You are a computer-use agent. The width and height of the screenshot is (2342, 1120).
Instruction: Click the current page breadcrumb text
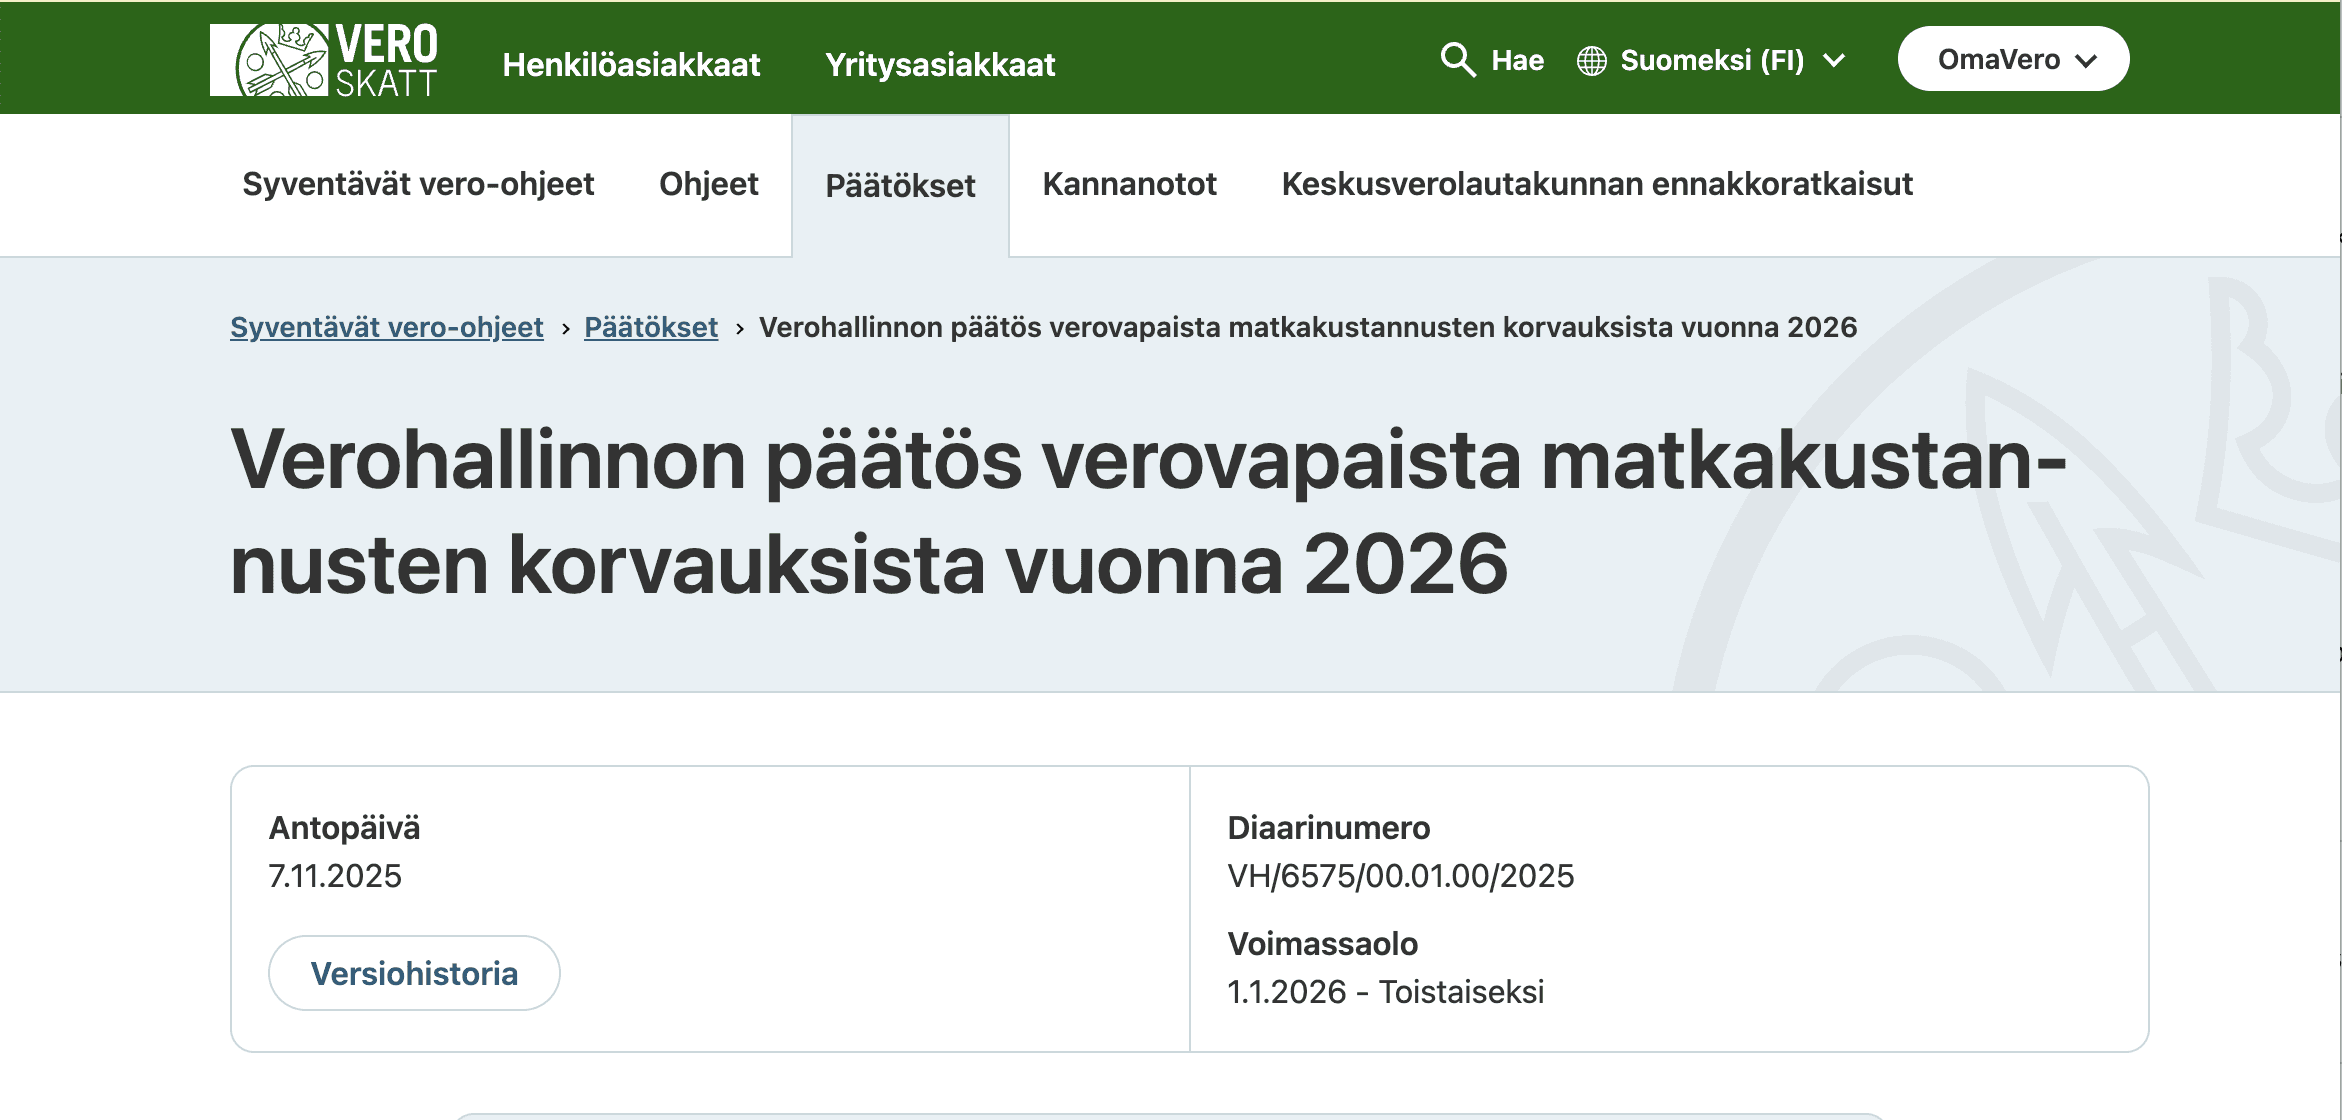[1308, 327]
